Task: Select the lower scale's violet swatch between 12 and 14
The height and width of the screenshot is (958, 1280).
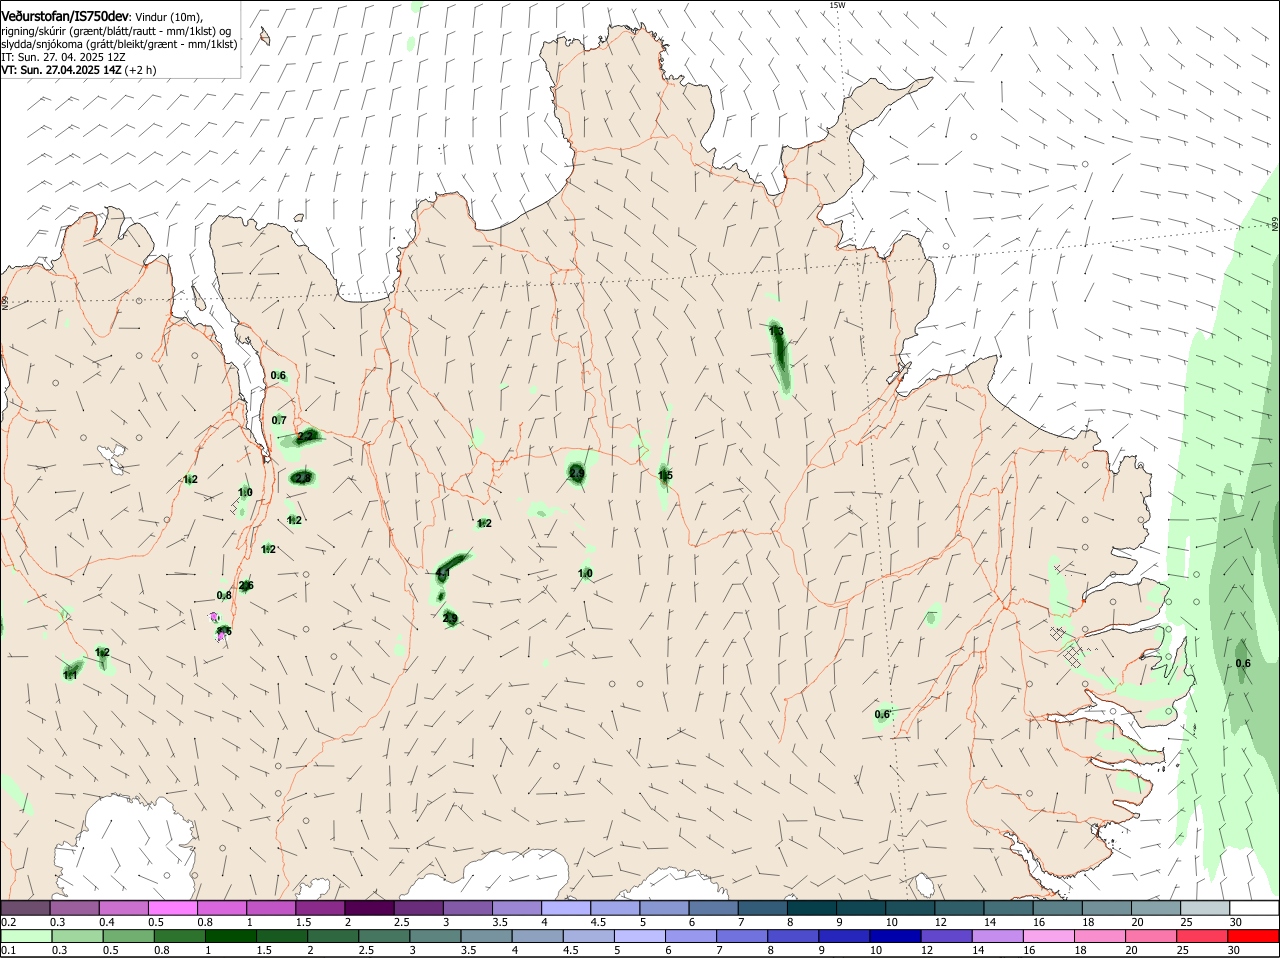Action: [x=945, y=936]
